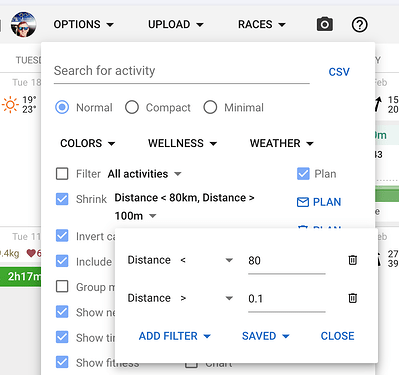Export activities with the CSV button

pyautogui.click(x=339, y=72)
